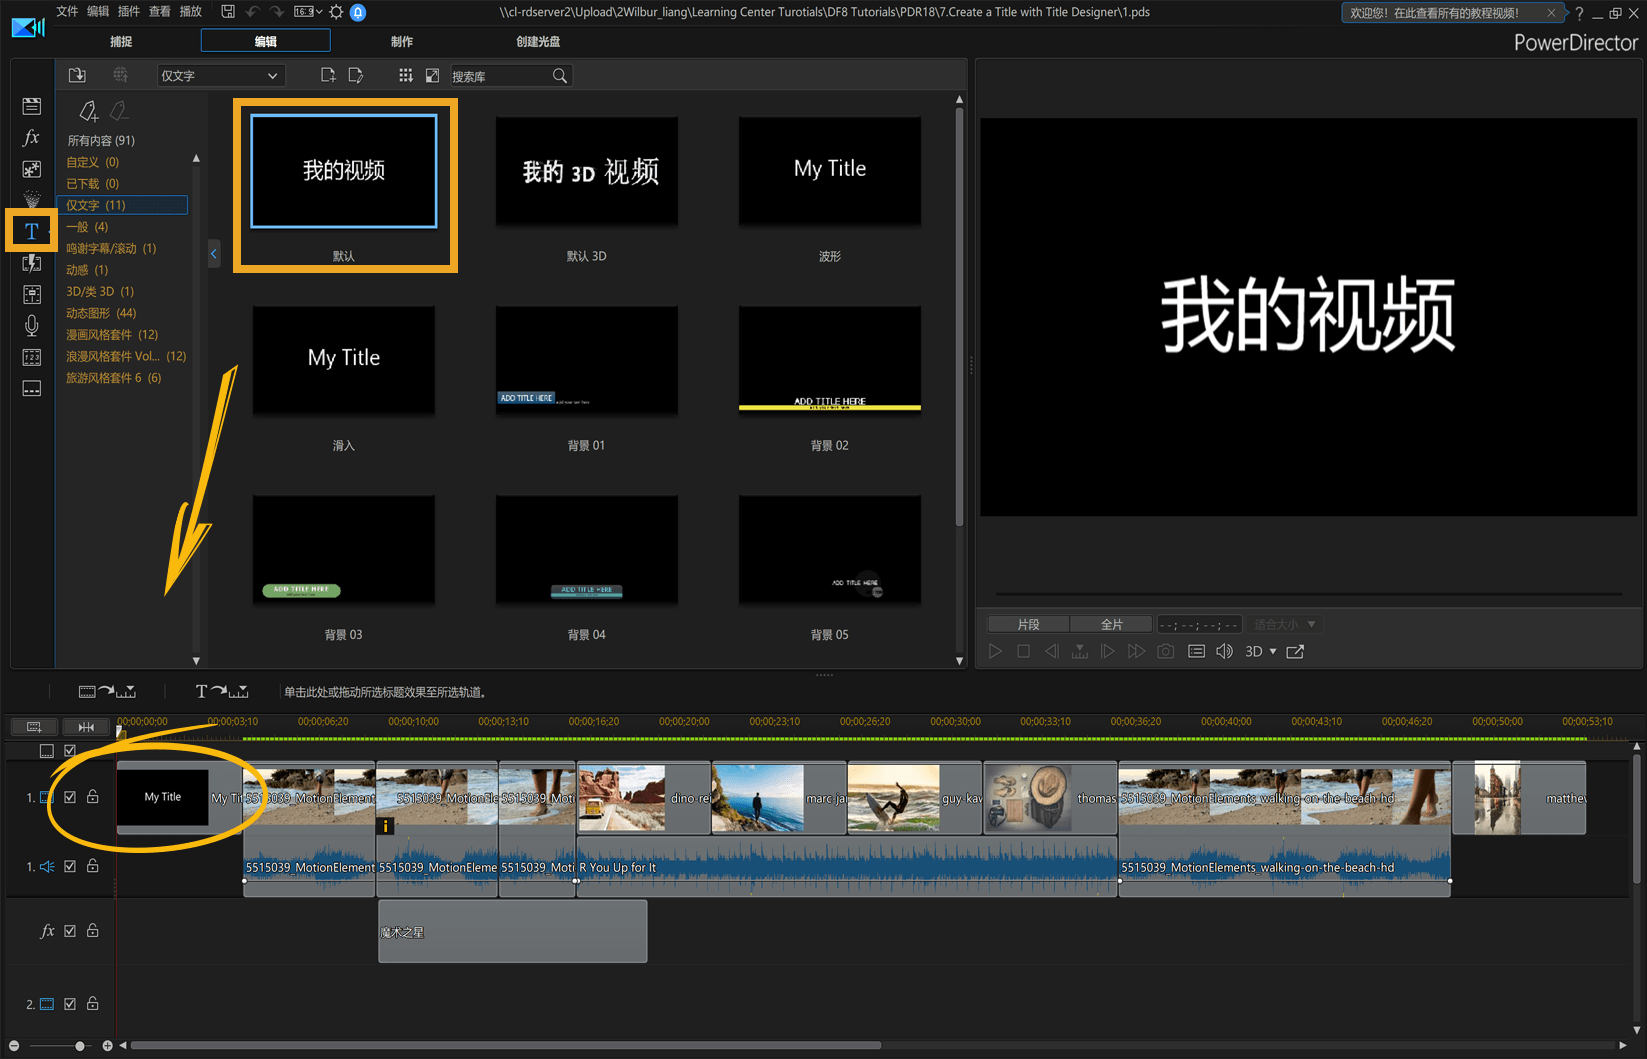Open the 16:9 aspect ratio dropdown
This screenshot has width=1647, height=1059.
(308, 12)
